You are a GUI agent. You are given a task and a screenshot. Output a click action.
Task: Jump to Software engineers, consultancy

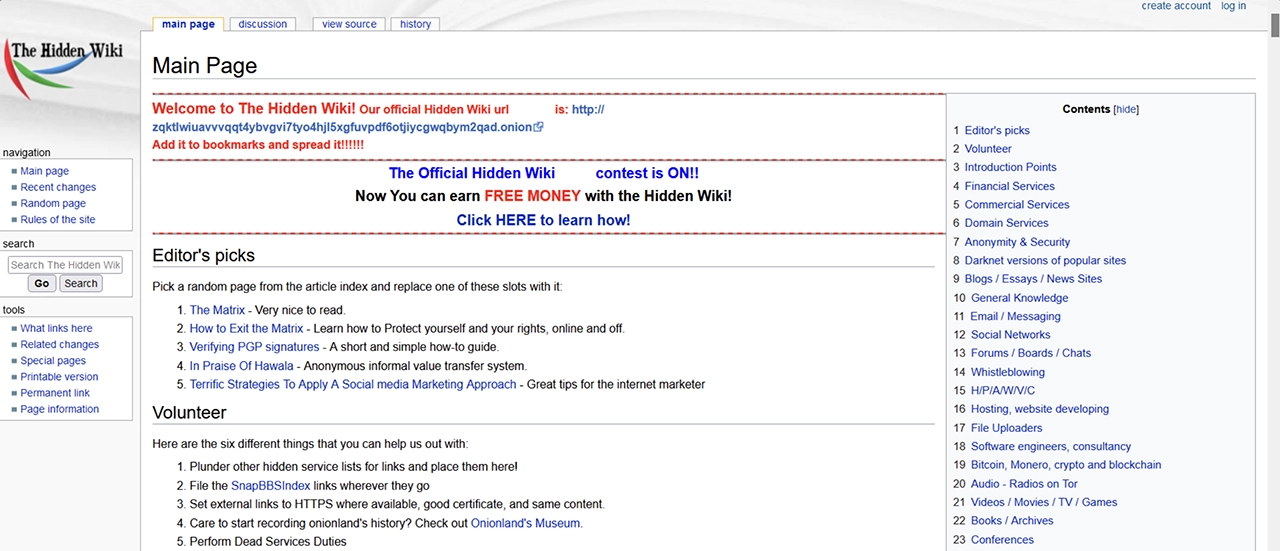coord(1051,446)
